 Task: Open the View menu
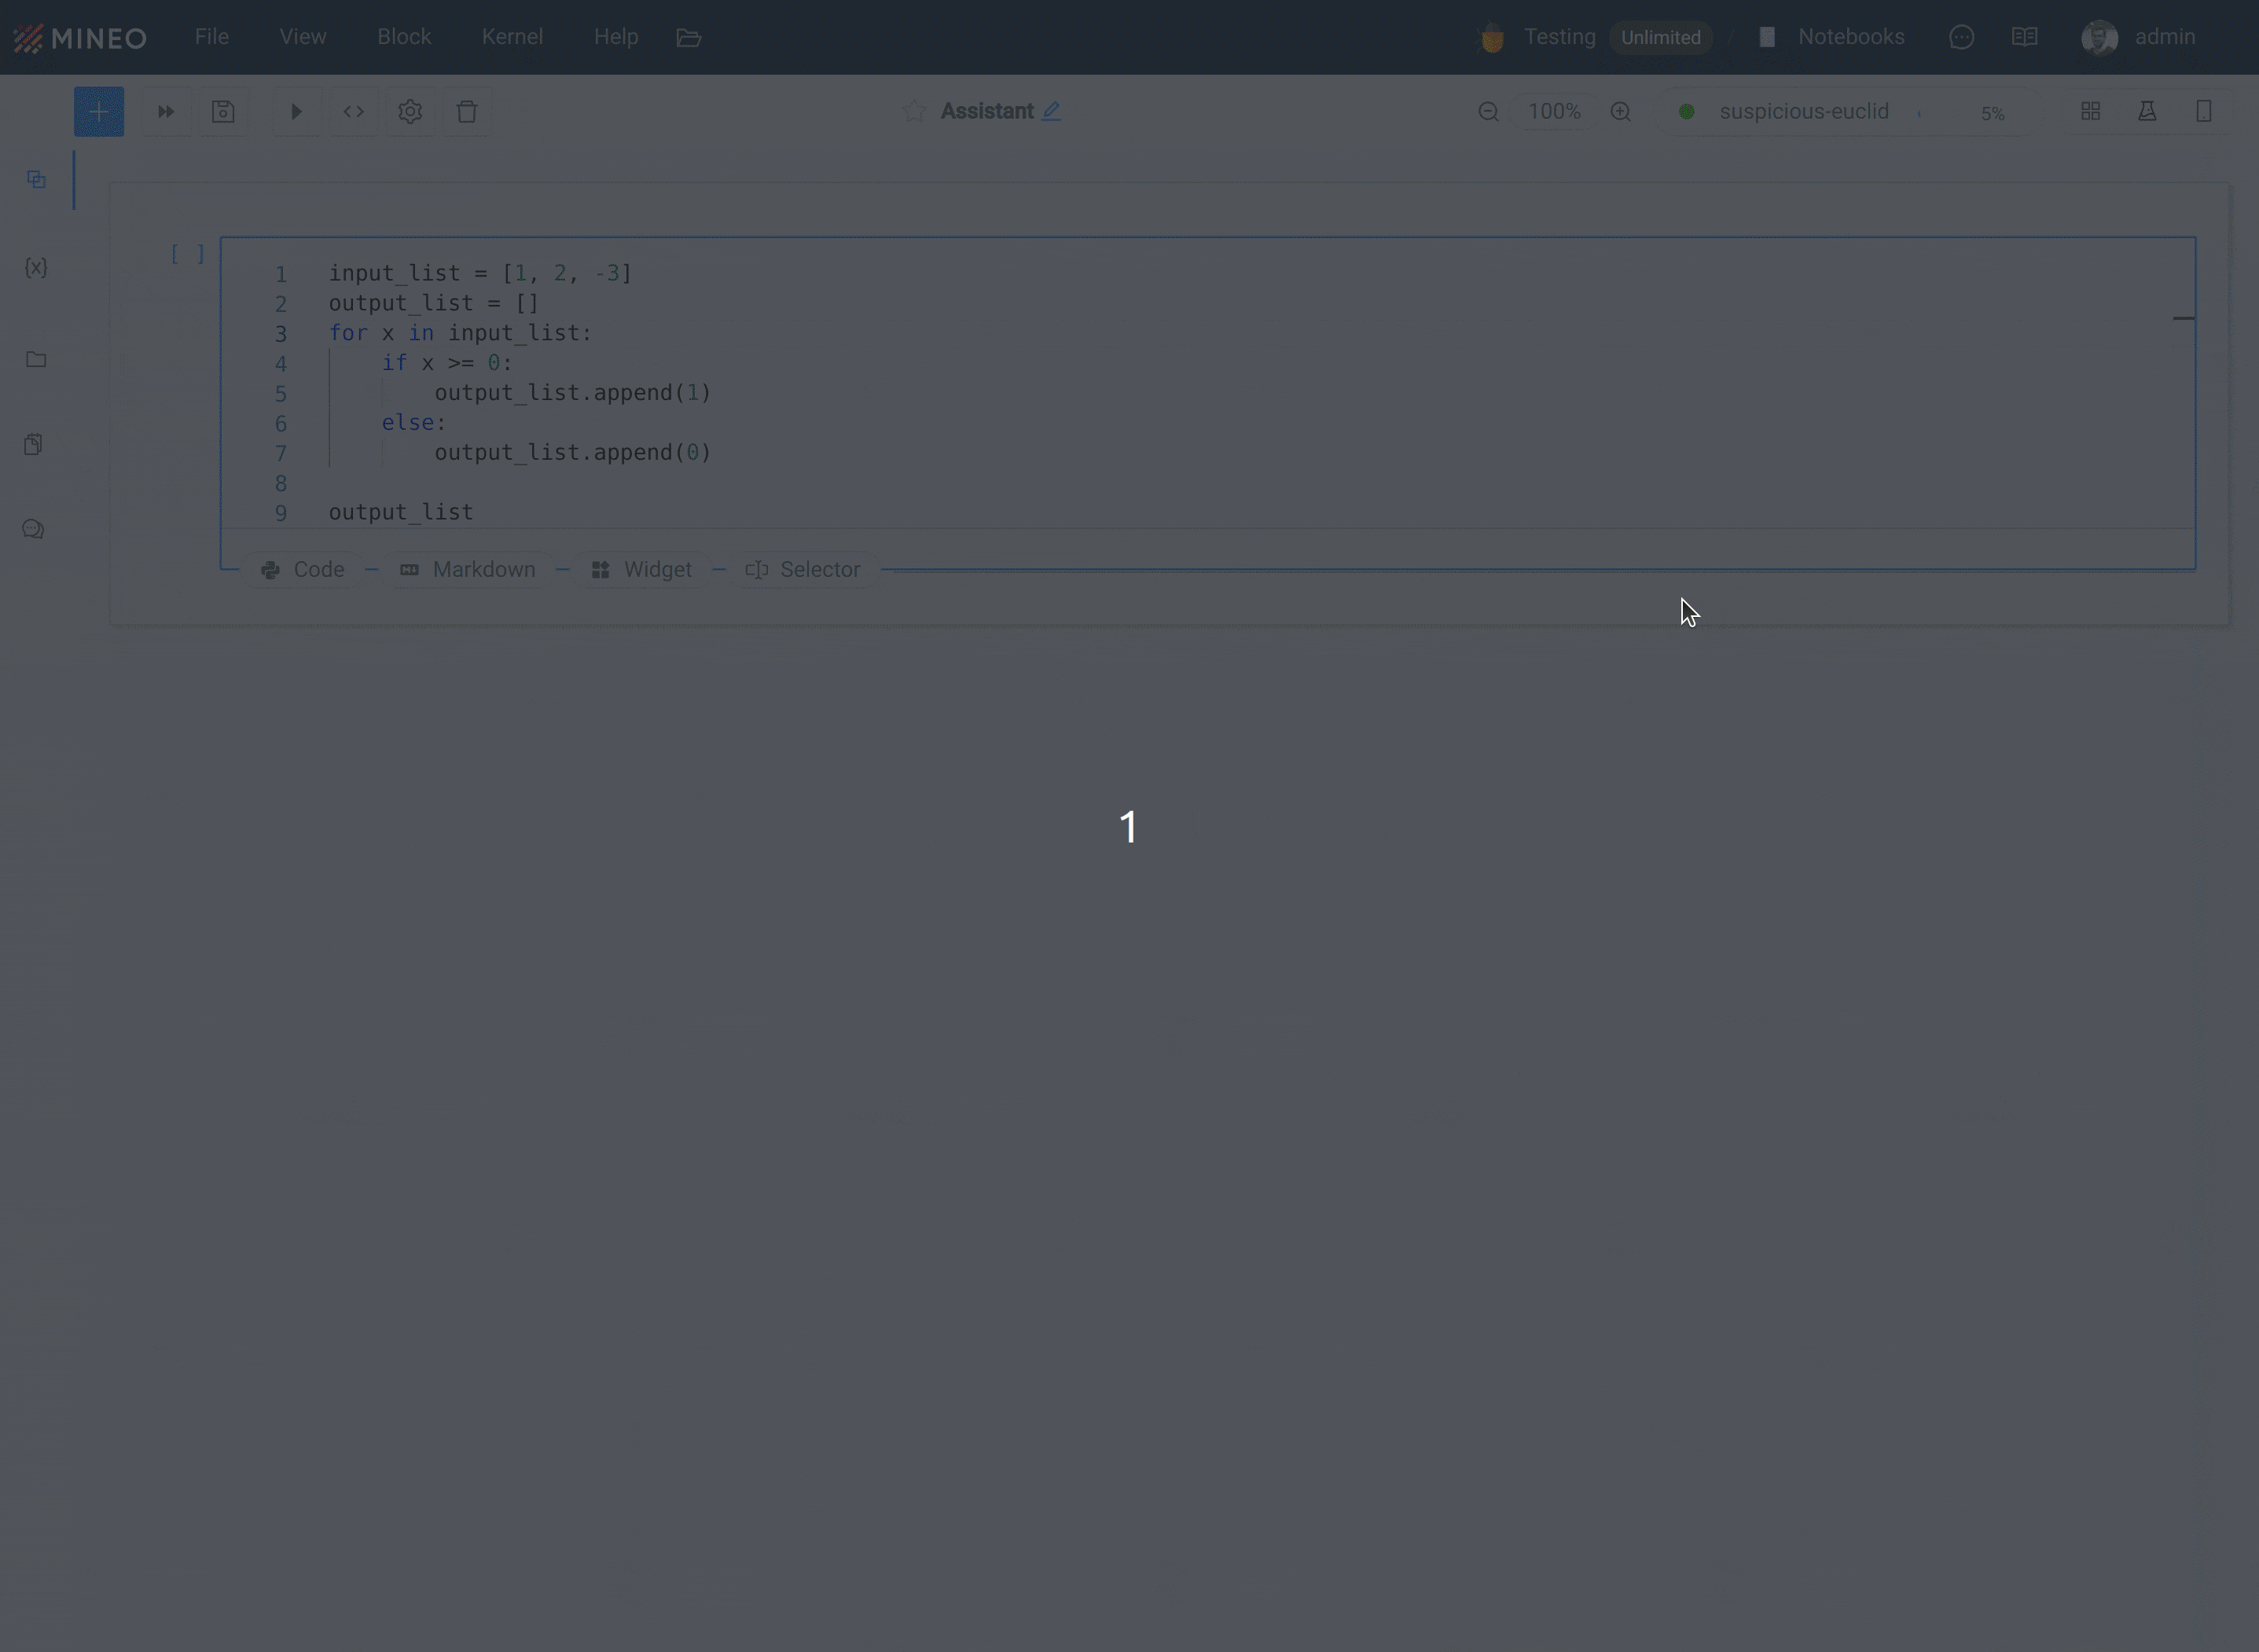[x=303, y=37]
